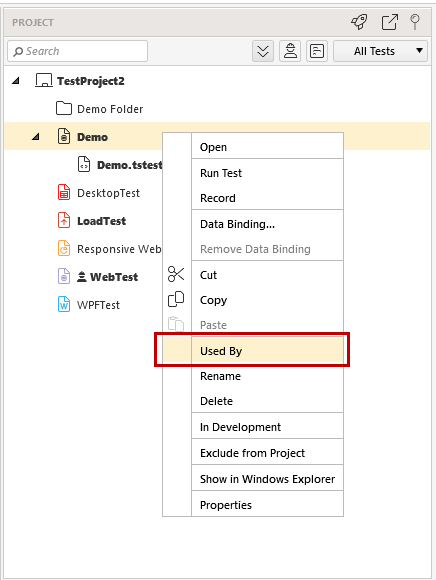Click the in-development marker beside WebTest

click(82, 277)
